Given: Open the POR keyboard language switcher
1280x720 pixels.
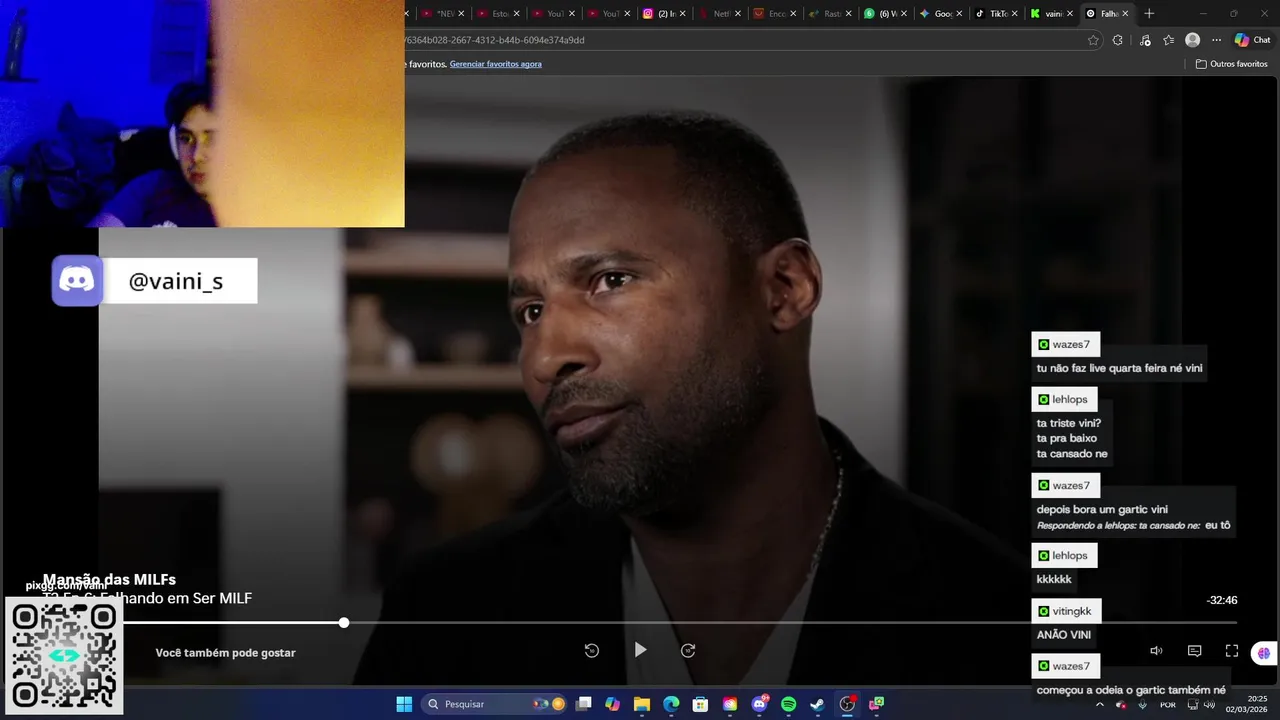Looking at the screenshot, I should (x=1168, y=704).
